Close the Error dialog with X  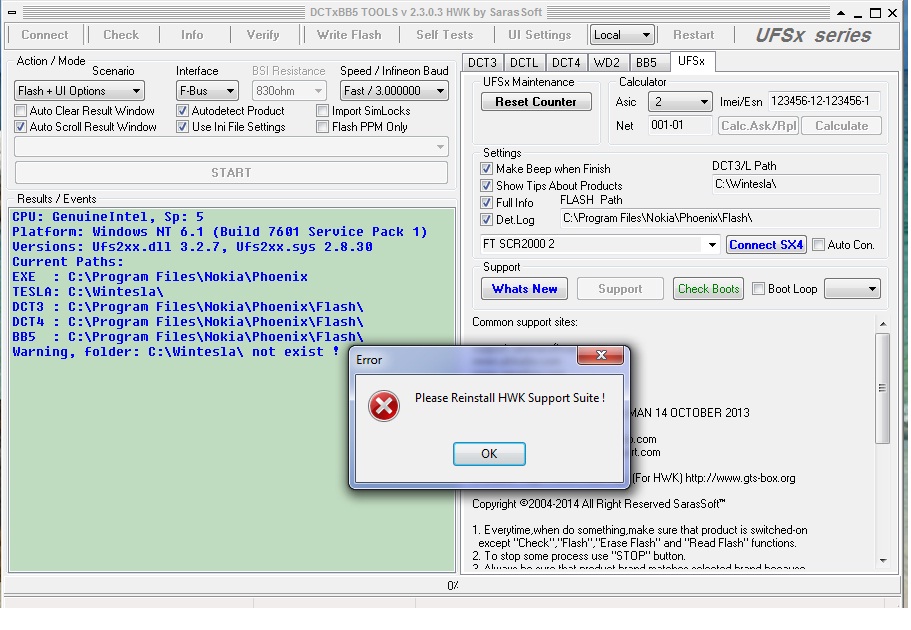tap(601, 355)
